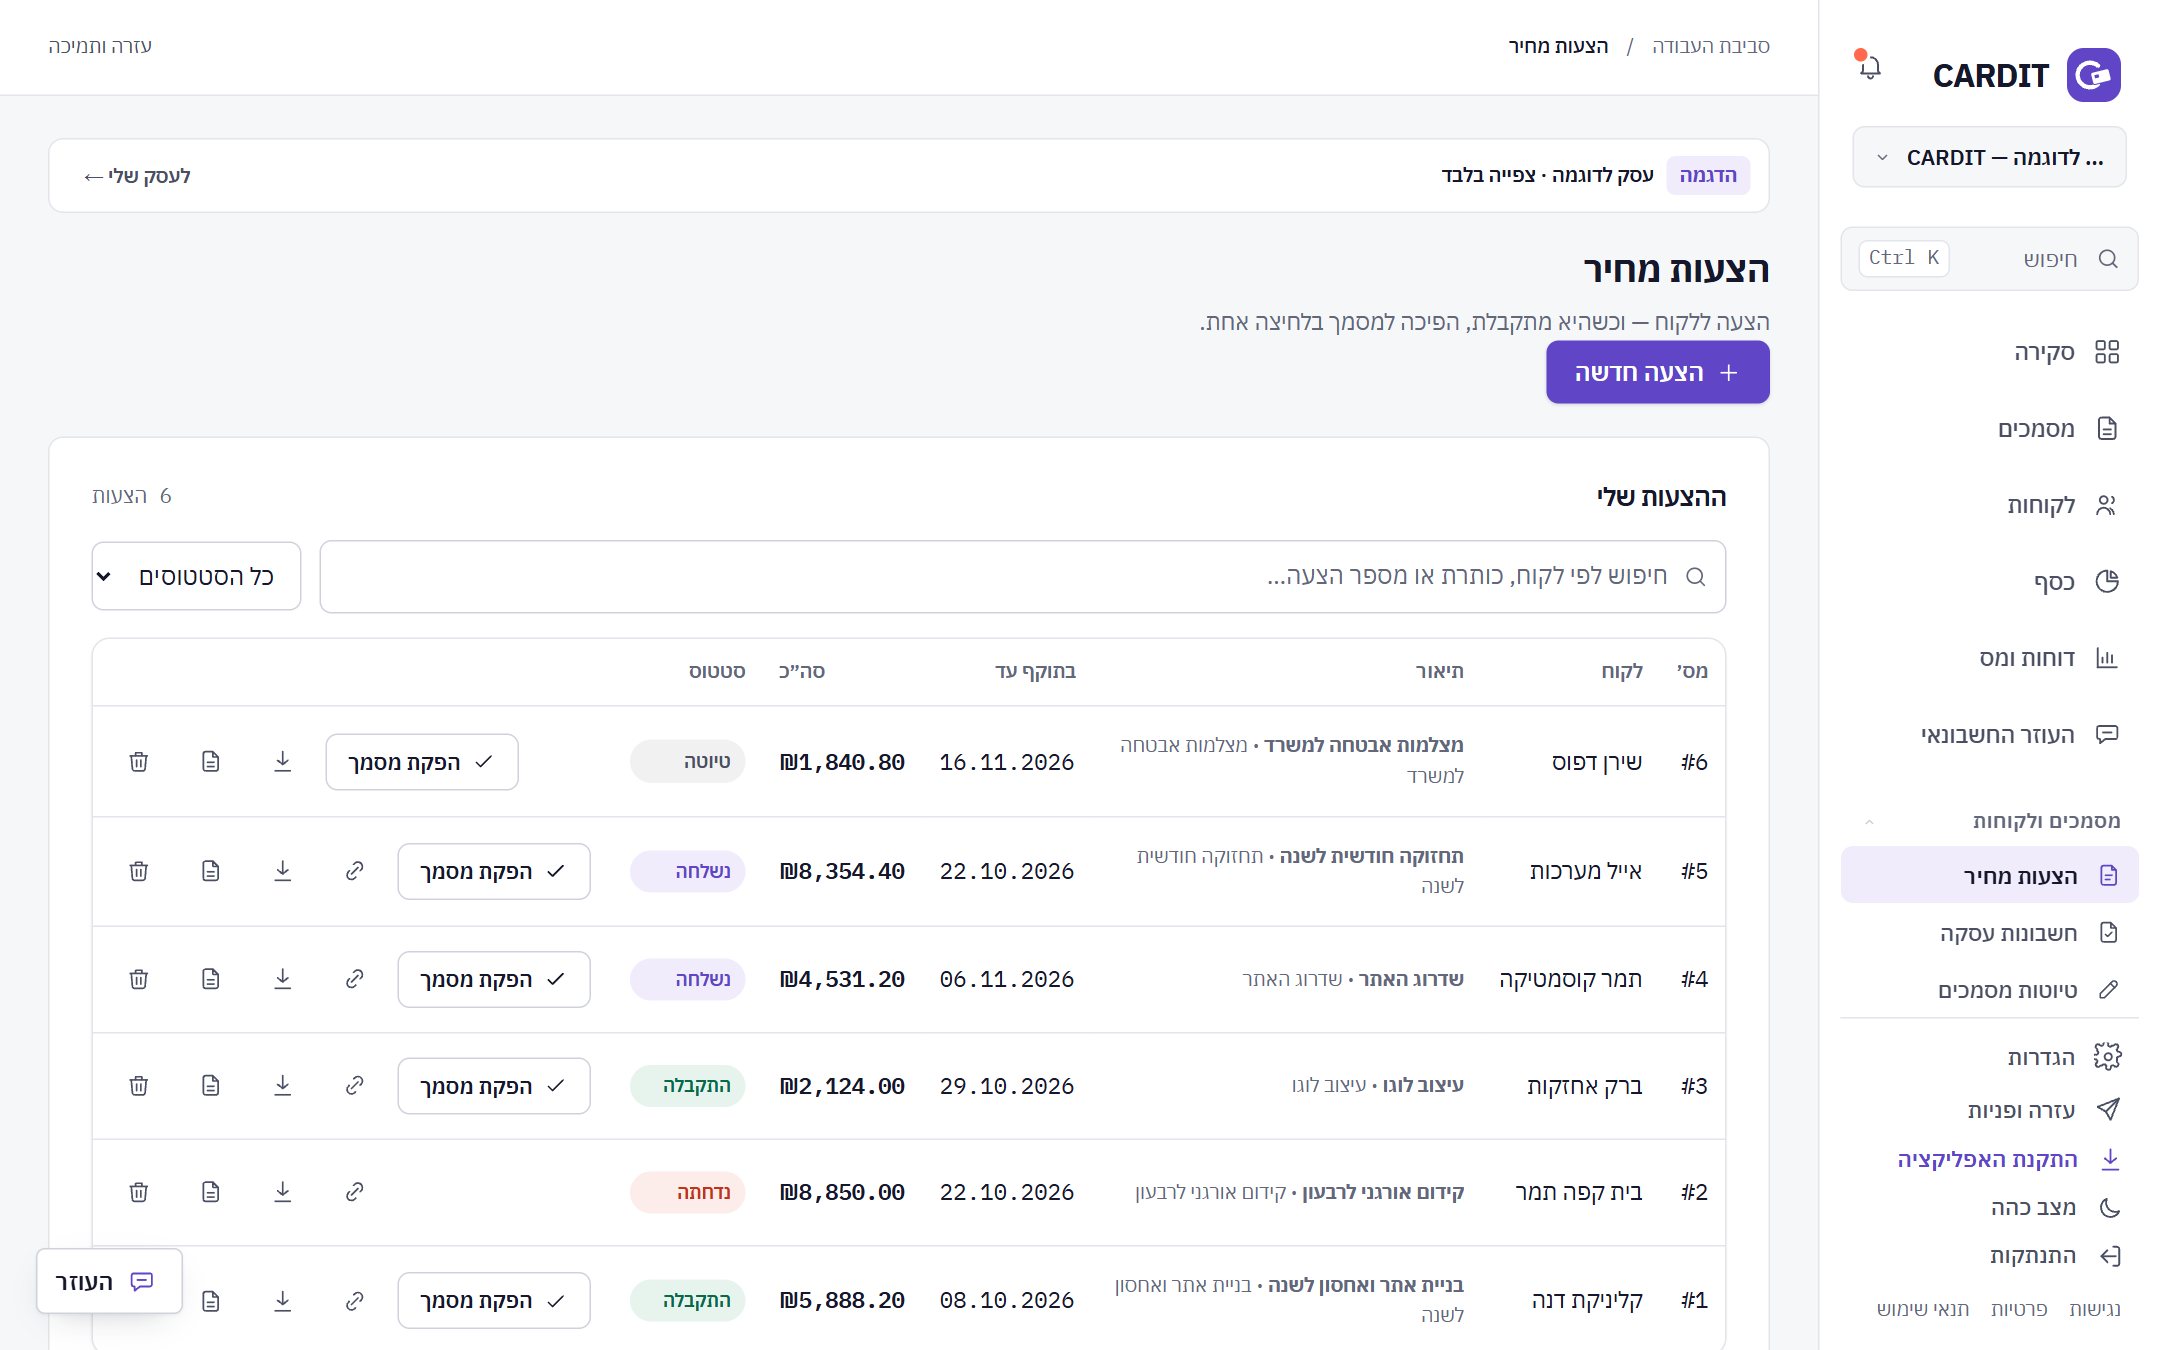Download quote #4
This screenshot has height=1350, width=2160.
pyautogui.click(x=283, y=979)
